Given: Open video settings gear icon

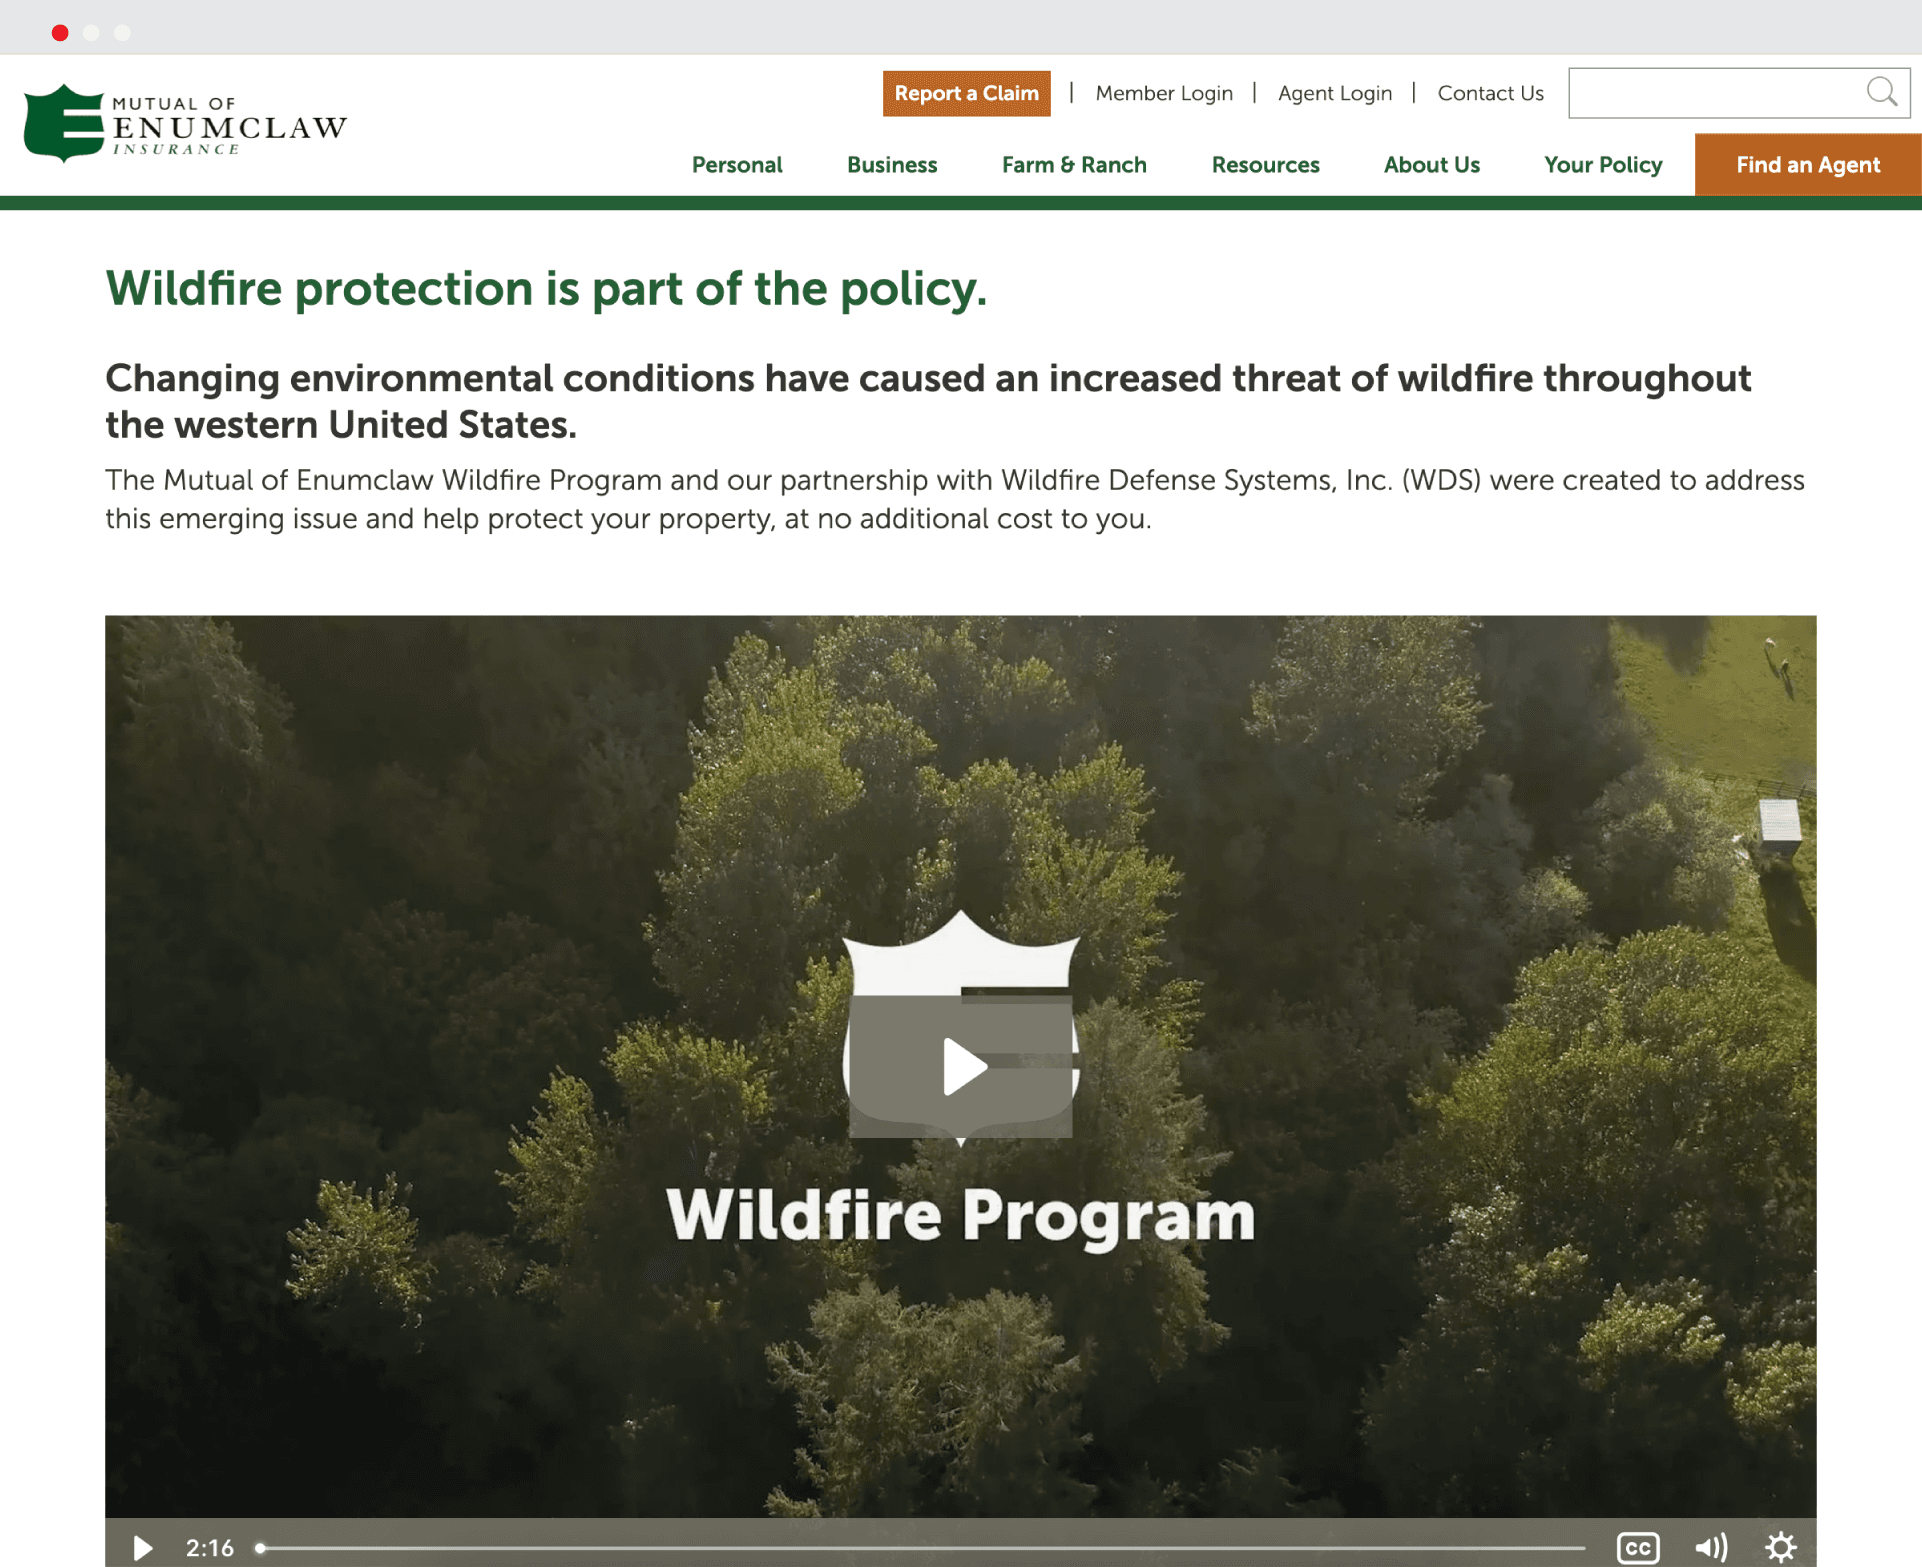Looking at the screenshot, I should pos(1780,1547).
